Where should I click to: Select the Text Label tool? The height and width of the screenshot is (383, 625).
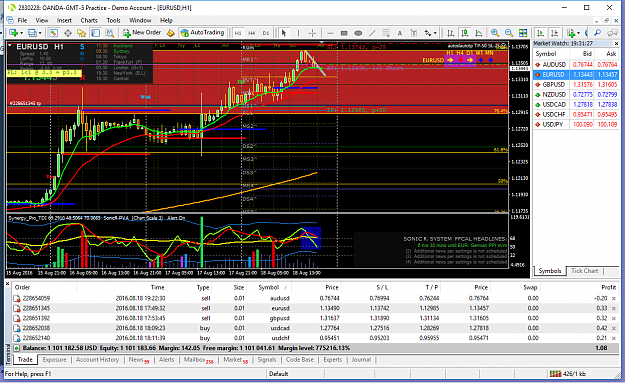(x=413, y=33)
